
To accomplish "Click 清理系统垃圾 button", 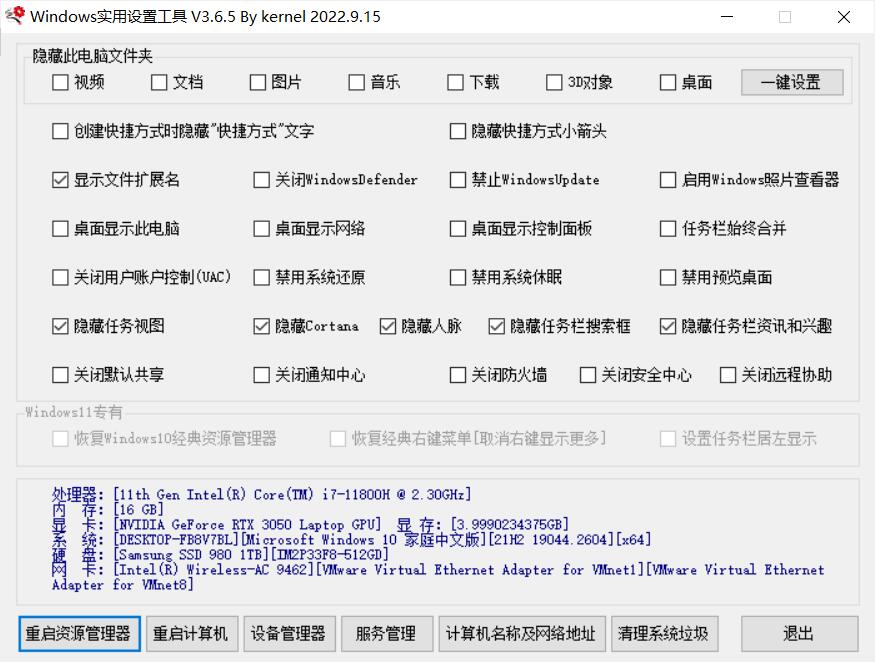I will (x=663, y=634).
